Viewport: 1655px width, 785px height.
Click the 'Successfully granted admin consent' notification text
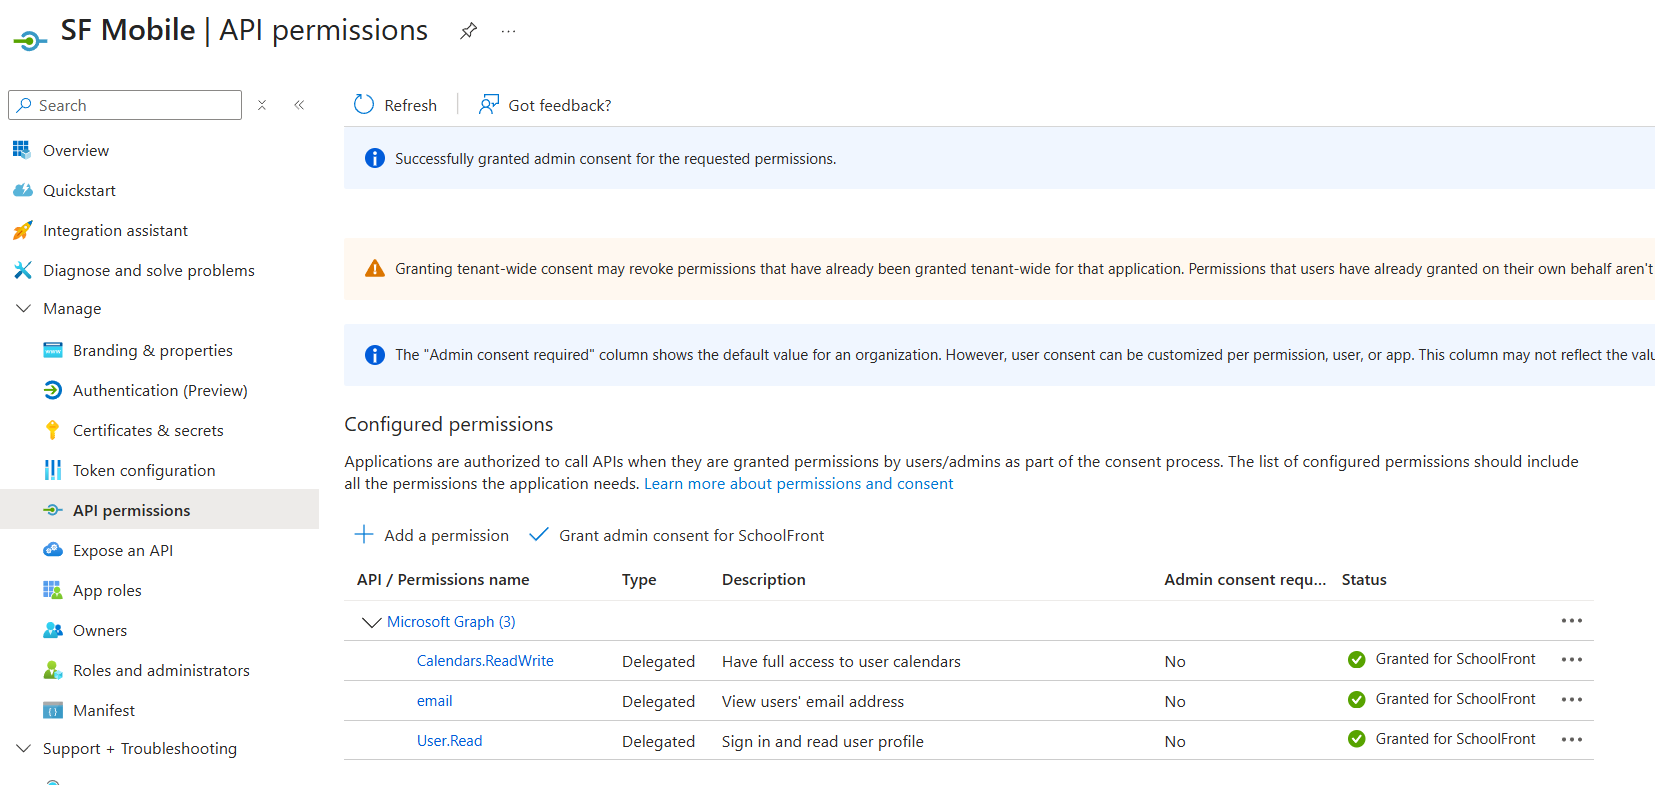click(615, 159)
